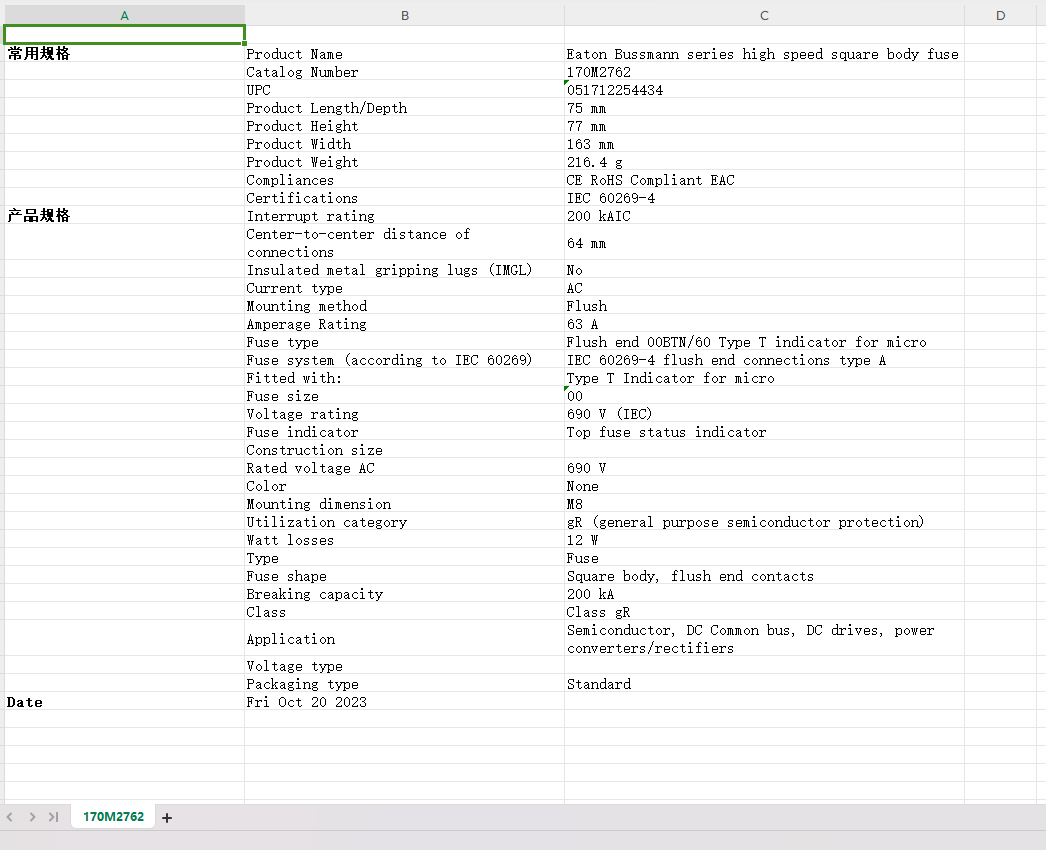The width and height of the screenshot is (1046, 850).
Task: Select column C header
Action: (x=764, y=15)
